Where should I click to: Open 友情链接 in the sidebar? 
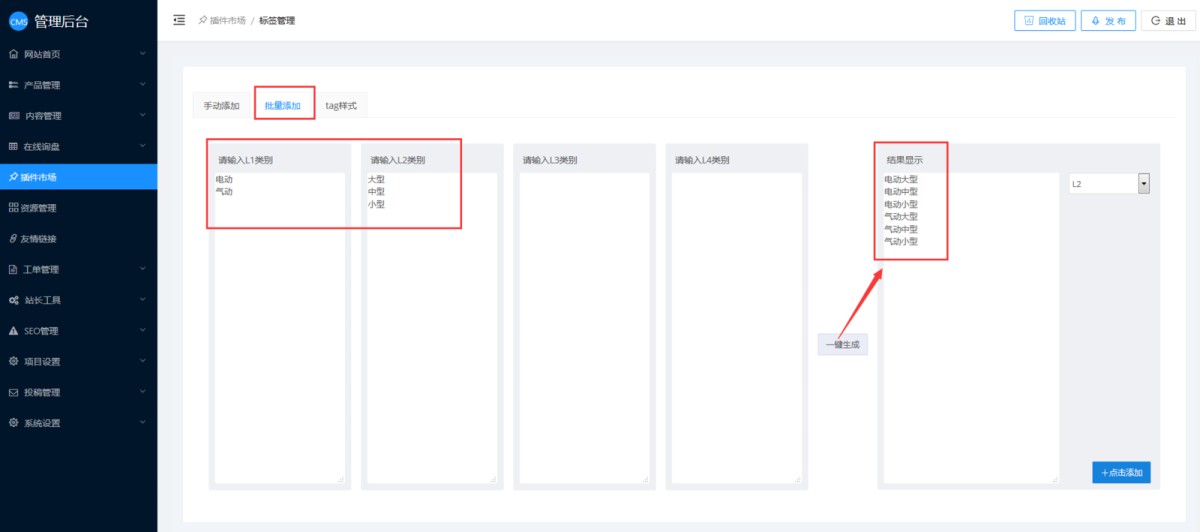point(78,239)
